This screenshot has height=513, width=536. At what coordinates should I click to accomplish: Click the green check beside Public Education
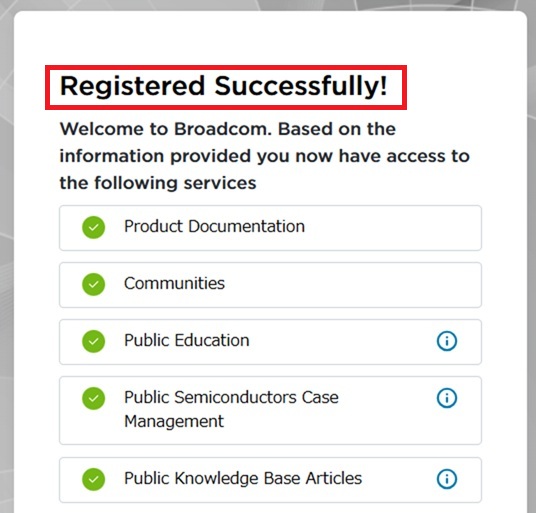pyautogui.click(x=93, y=341)
